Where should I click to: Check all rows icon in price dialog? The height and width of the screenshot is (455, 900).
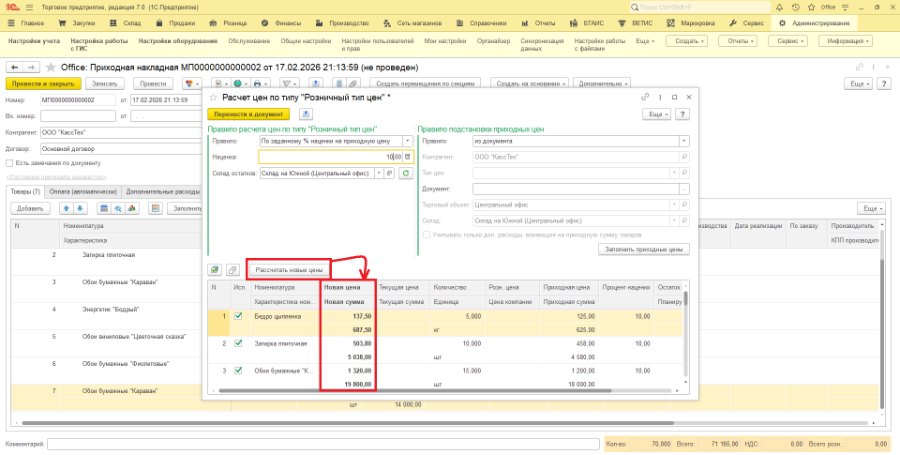pos(214,269)
